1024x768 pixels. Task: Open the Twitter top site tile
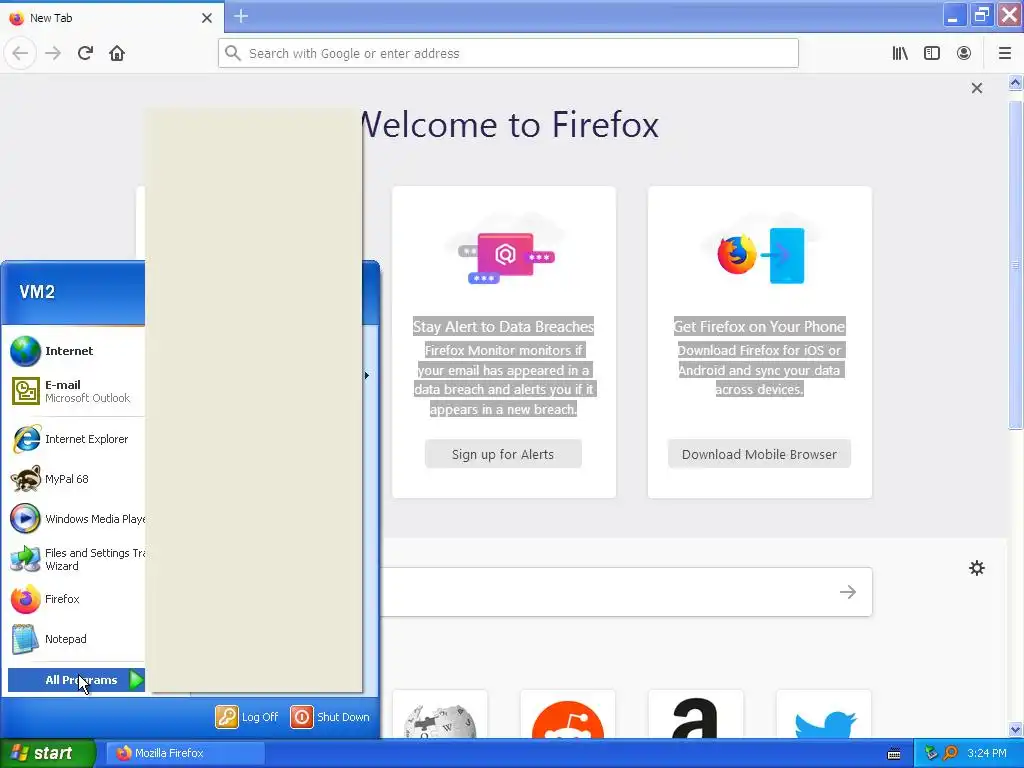824,714
